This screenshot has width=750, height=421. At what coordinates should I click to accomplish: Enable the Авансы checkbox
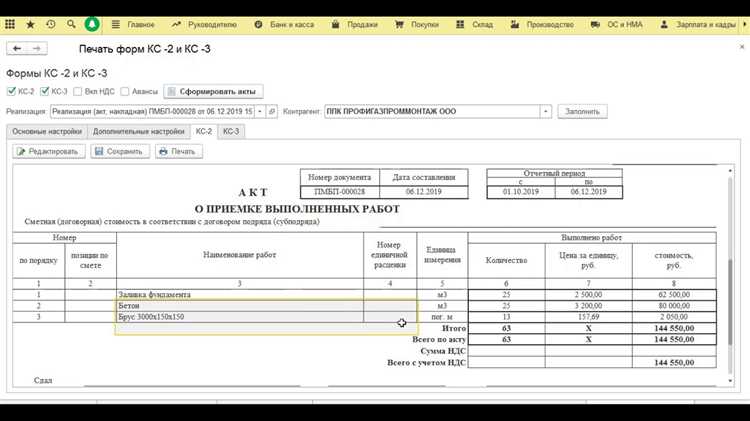click(125, 91)
